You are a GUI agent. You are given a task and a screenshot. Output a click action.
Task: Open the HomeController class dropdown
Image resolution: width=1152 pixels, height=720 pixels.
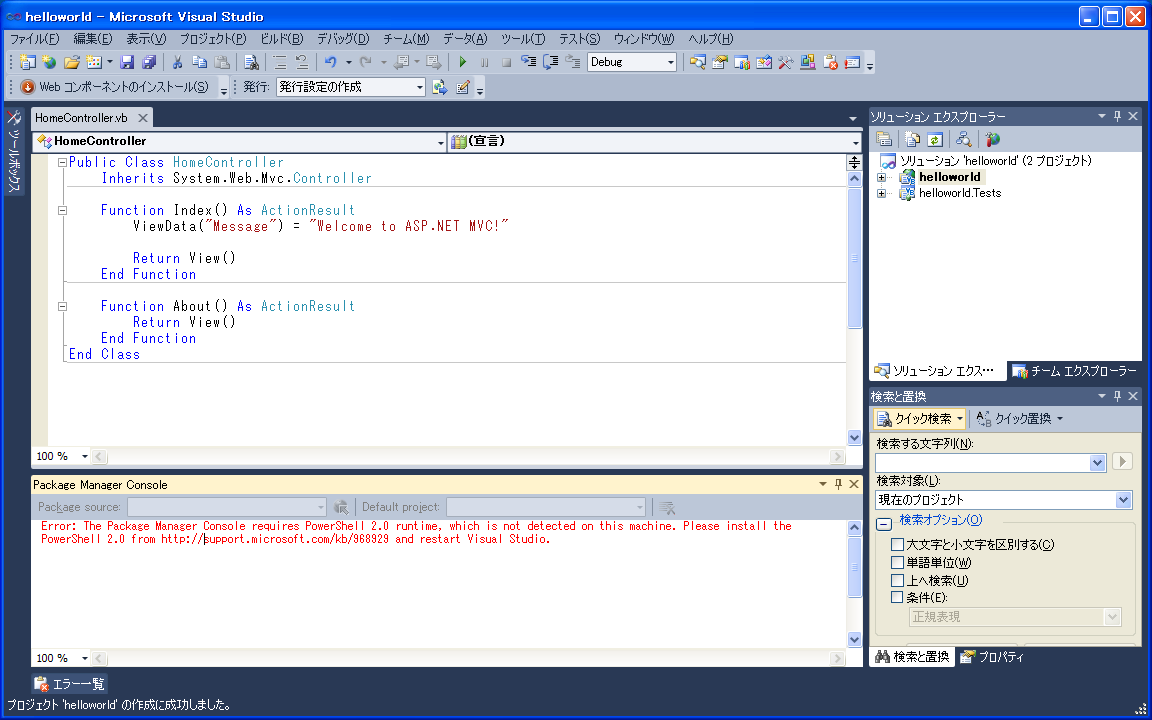click(x=441, y=142)
